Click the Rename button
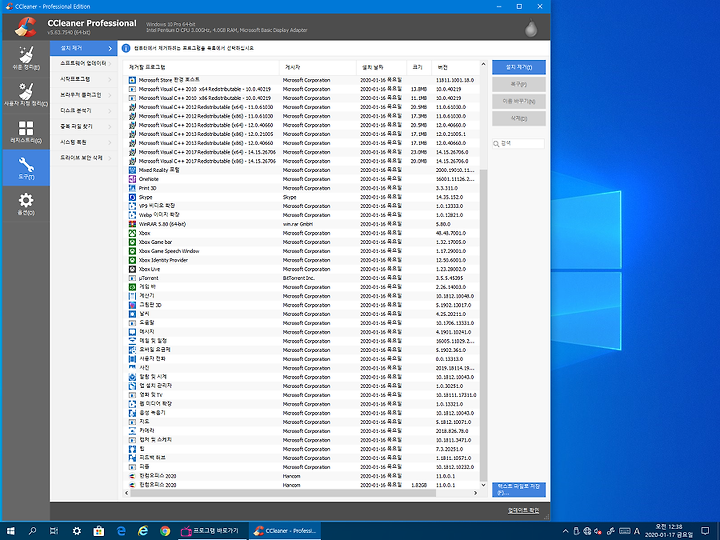Viewport: 720px width, 540px height. coord(519,101)
